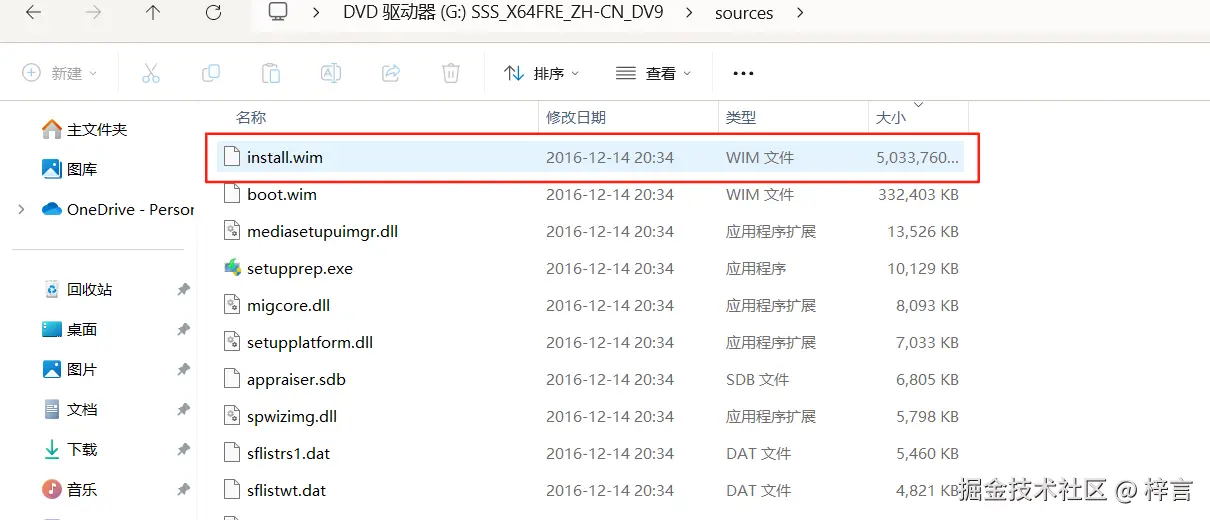Click the migcore.dll file icon
Screen dimensions: 1210x520
[x=232, y=305]
